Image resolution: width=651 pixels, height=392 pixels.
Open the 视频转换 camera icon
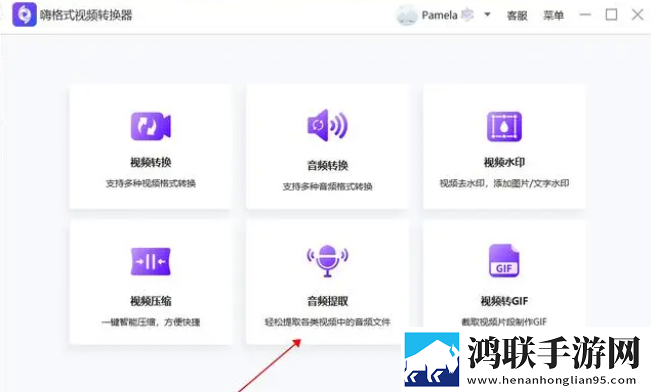pyautogui.click(x=151, y=126)
